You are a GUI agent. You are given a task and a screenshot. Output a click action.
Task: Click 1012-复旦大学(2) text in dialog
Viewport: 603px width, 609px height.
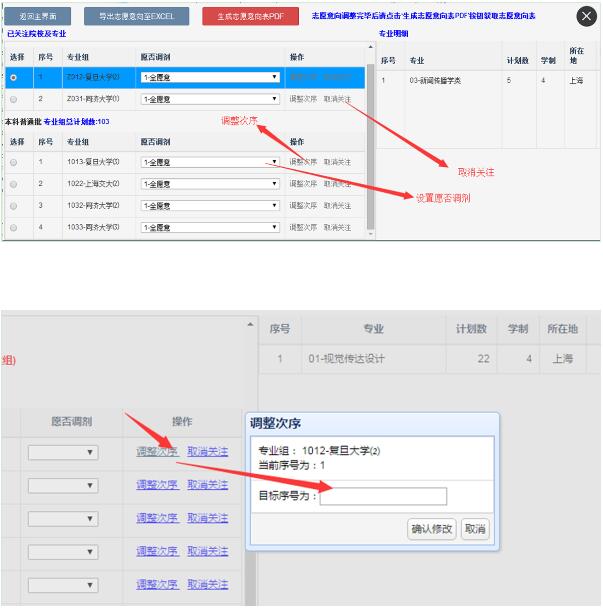pyautogui.click(x=341, y=451)
